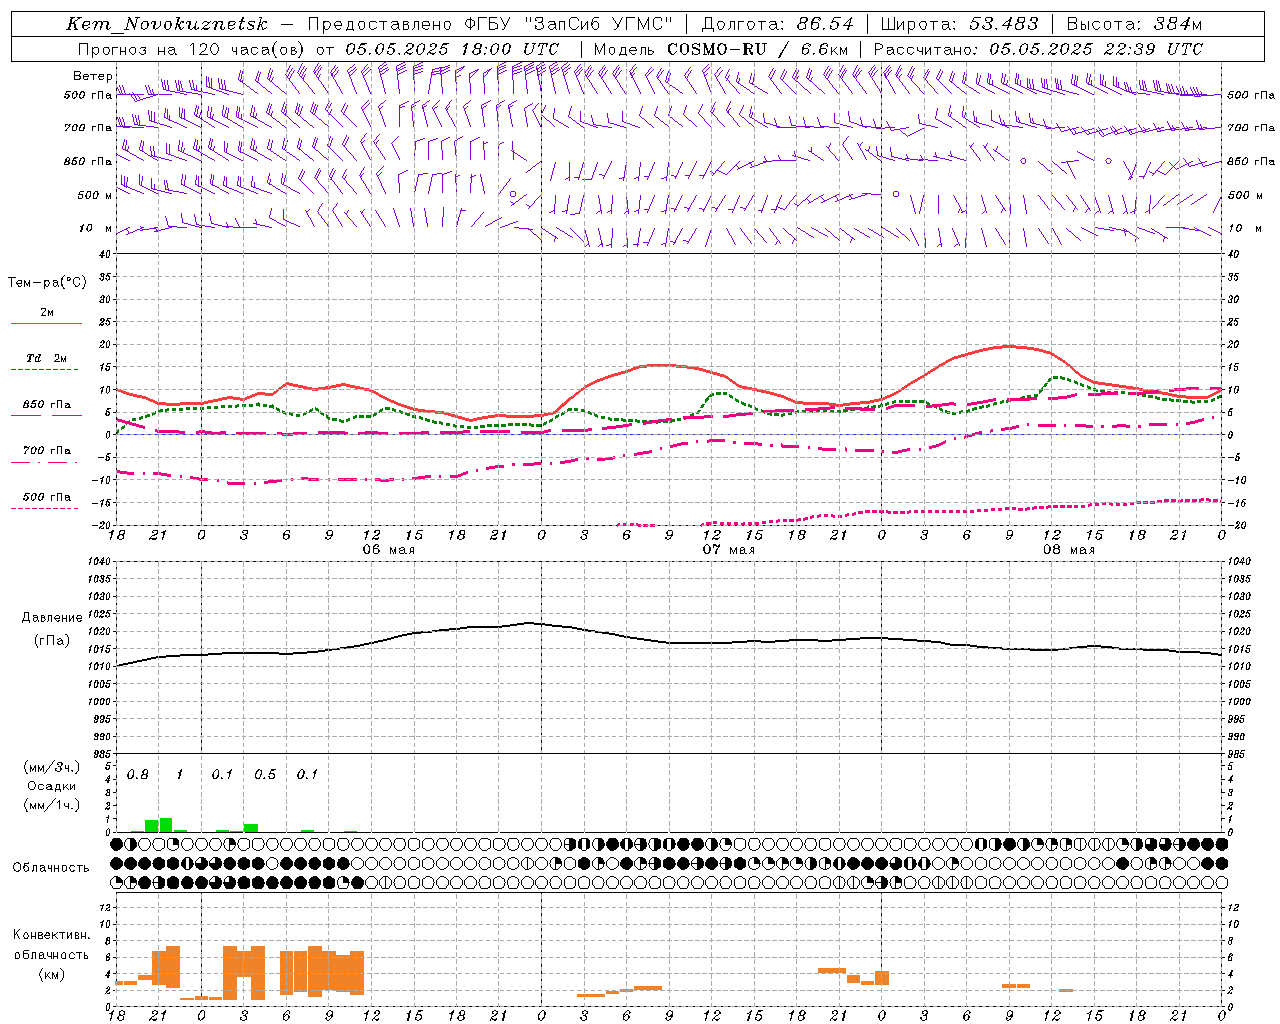Click the (мм/1ч.) precipitation unit label

pyautogui.click(x=51, y=805)
